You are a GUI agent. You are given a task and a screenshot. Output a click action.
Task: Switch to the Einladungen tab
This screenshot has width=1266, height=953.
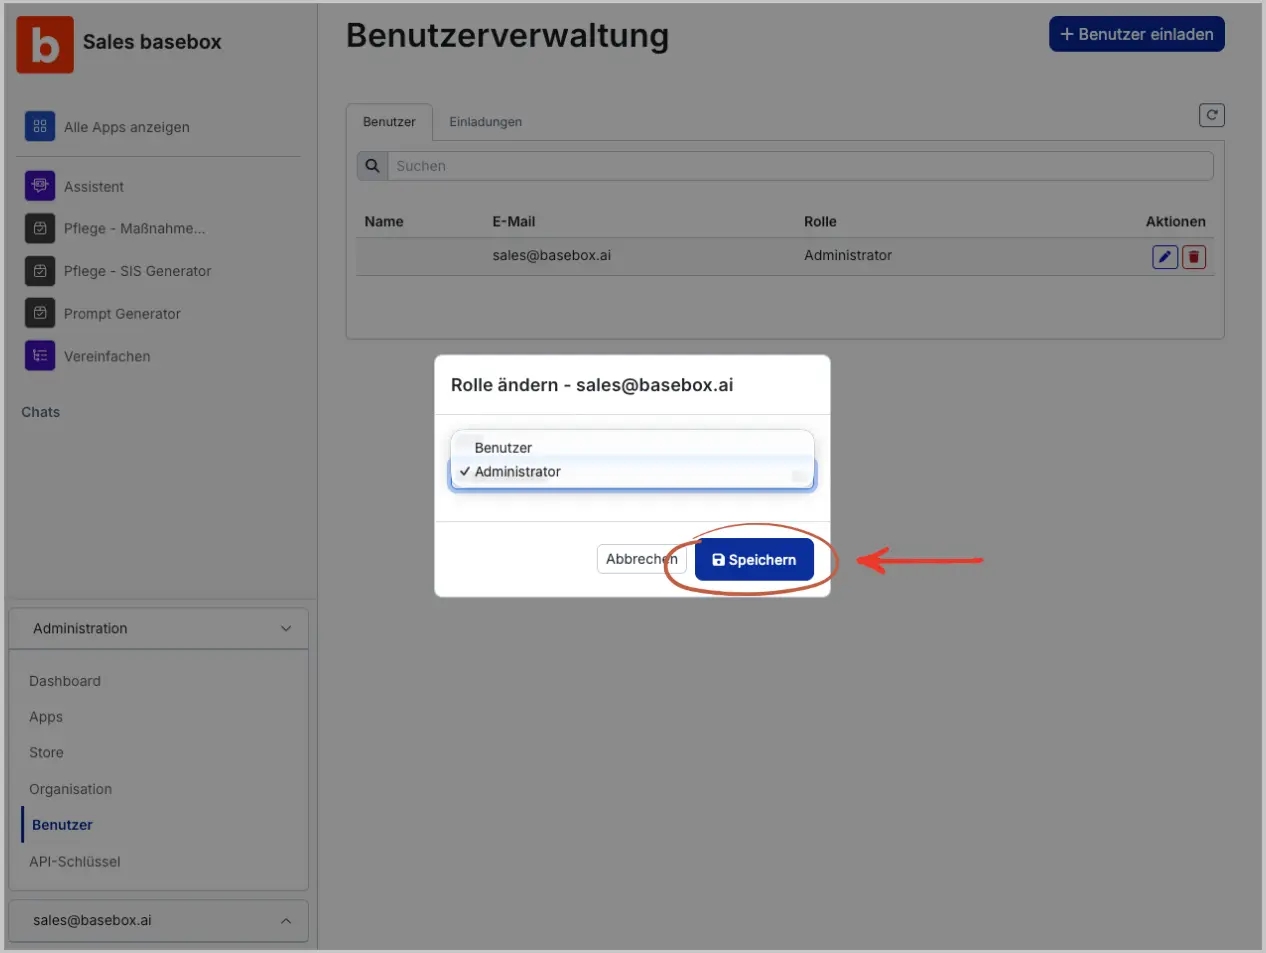[x=485, y=121]
